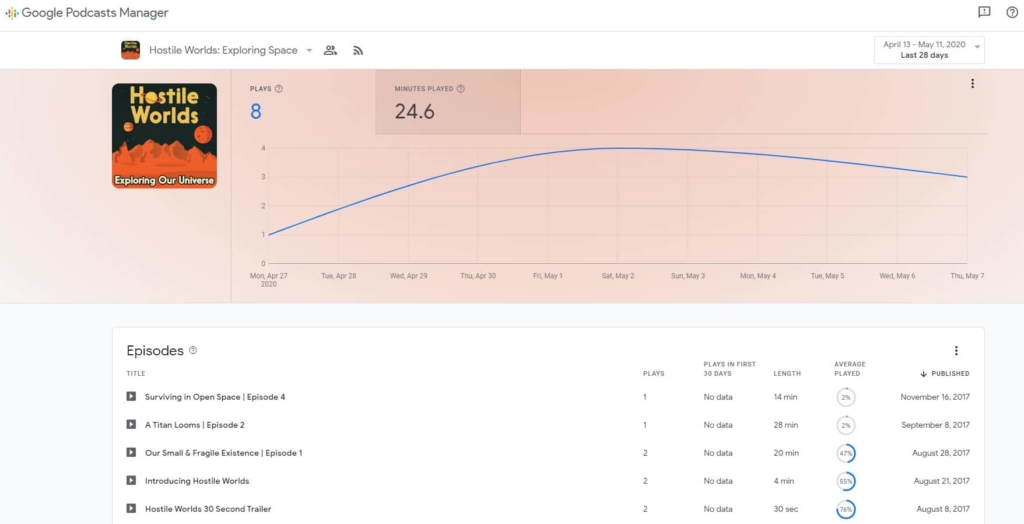Open Hostile Worlds 30 Second Trailer episode

coord(208,509)
